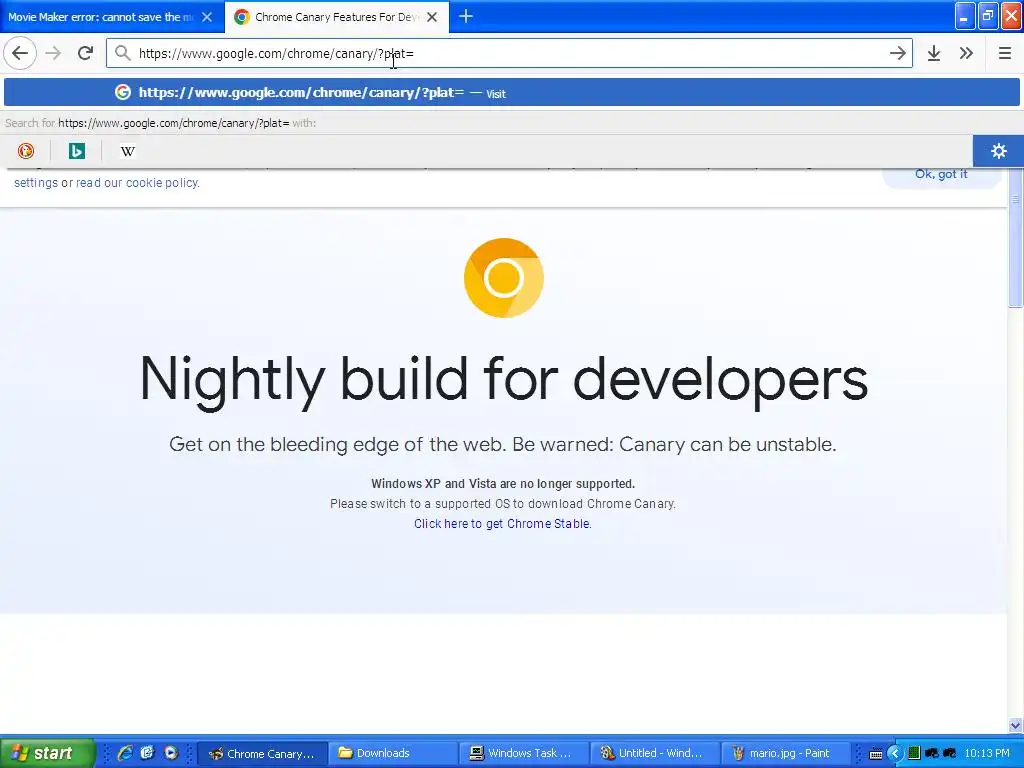Click the Ok, got it button
The height and width of the screenshot is (768, 1024).
(x=941, y=174)
